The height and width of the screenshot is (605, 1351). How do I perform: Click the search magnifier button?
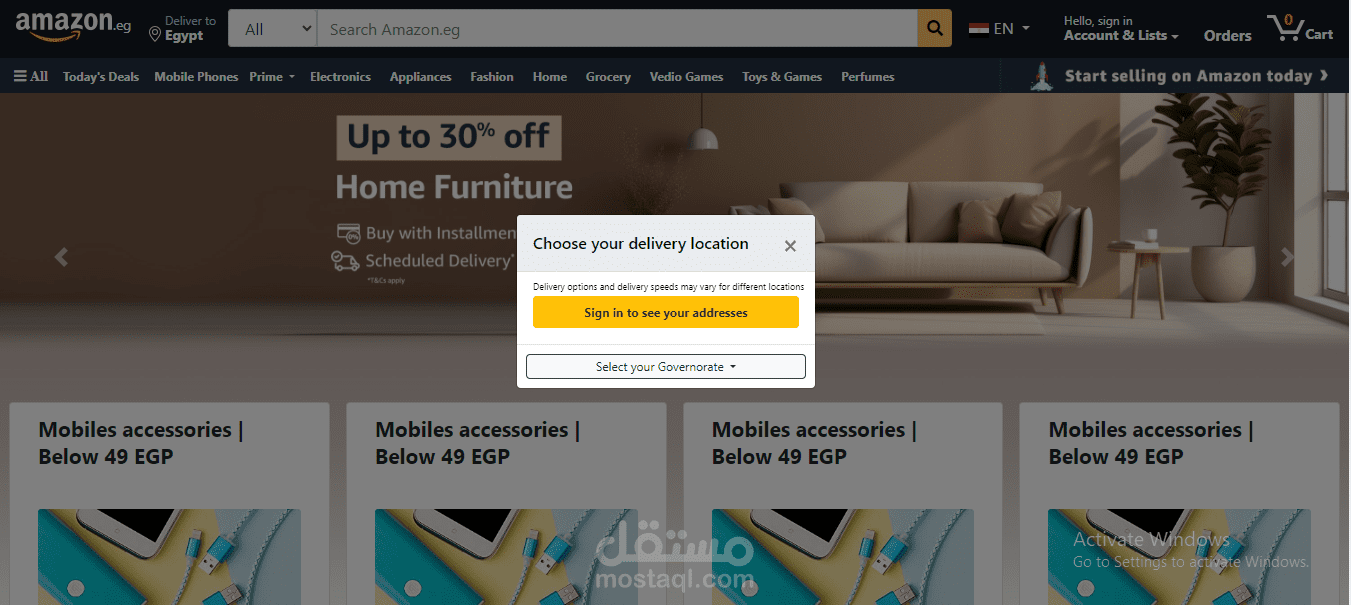934,29
